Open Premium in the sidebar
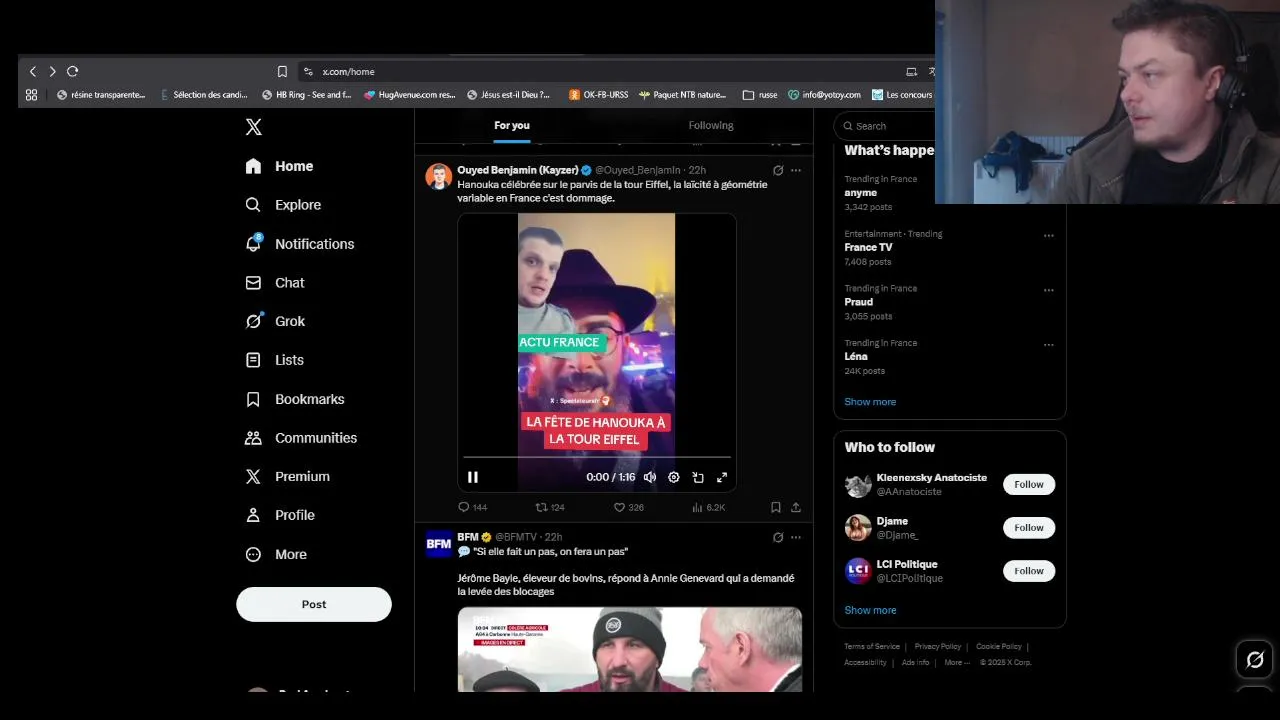 point(288,477)
